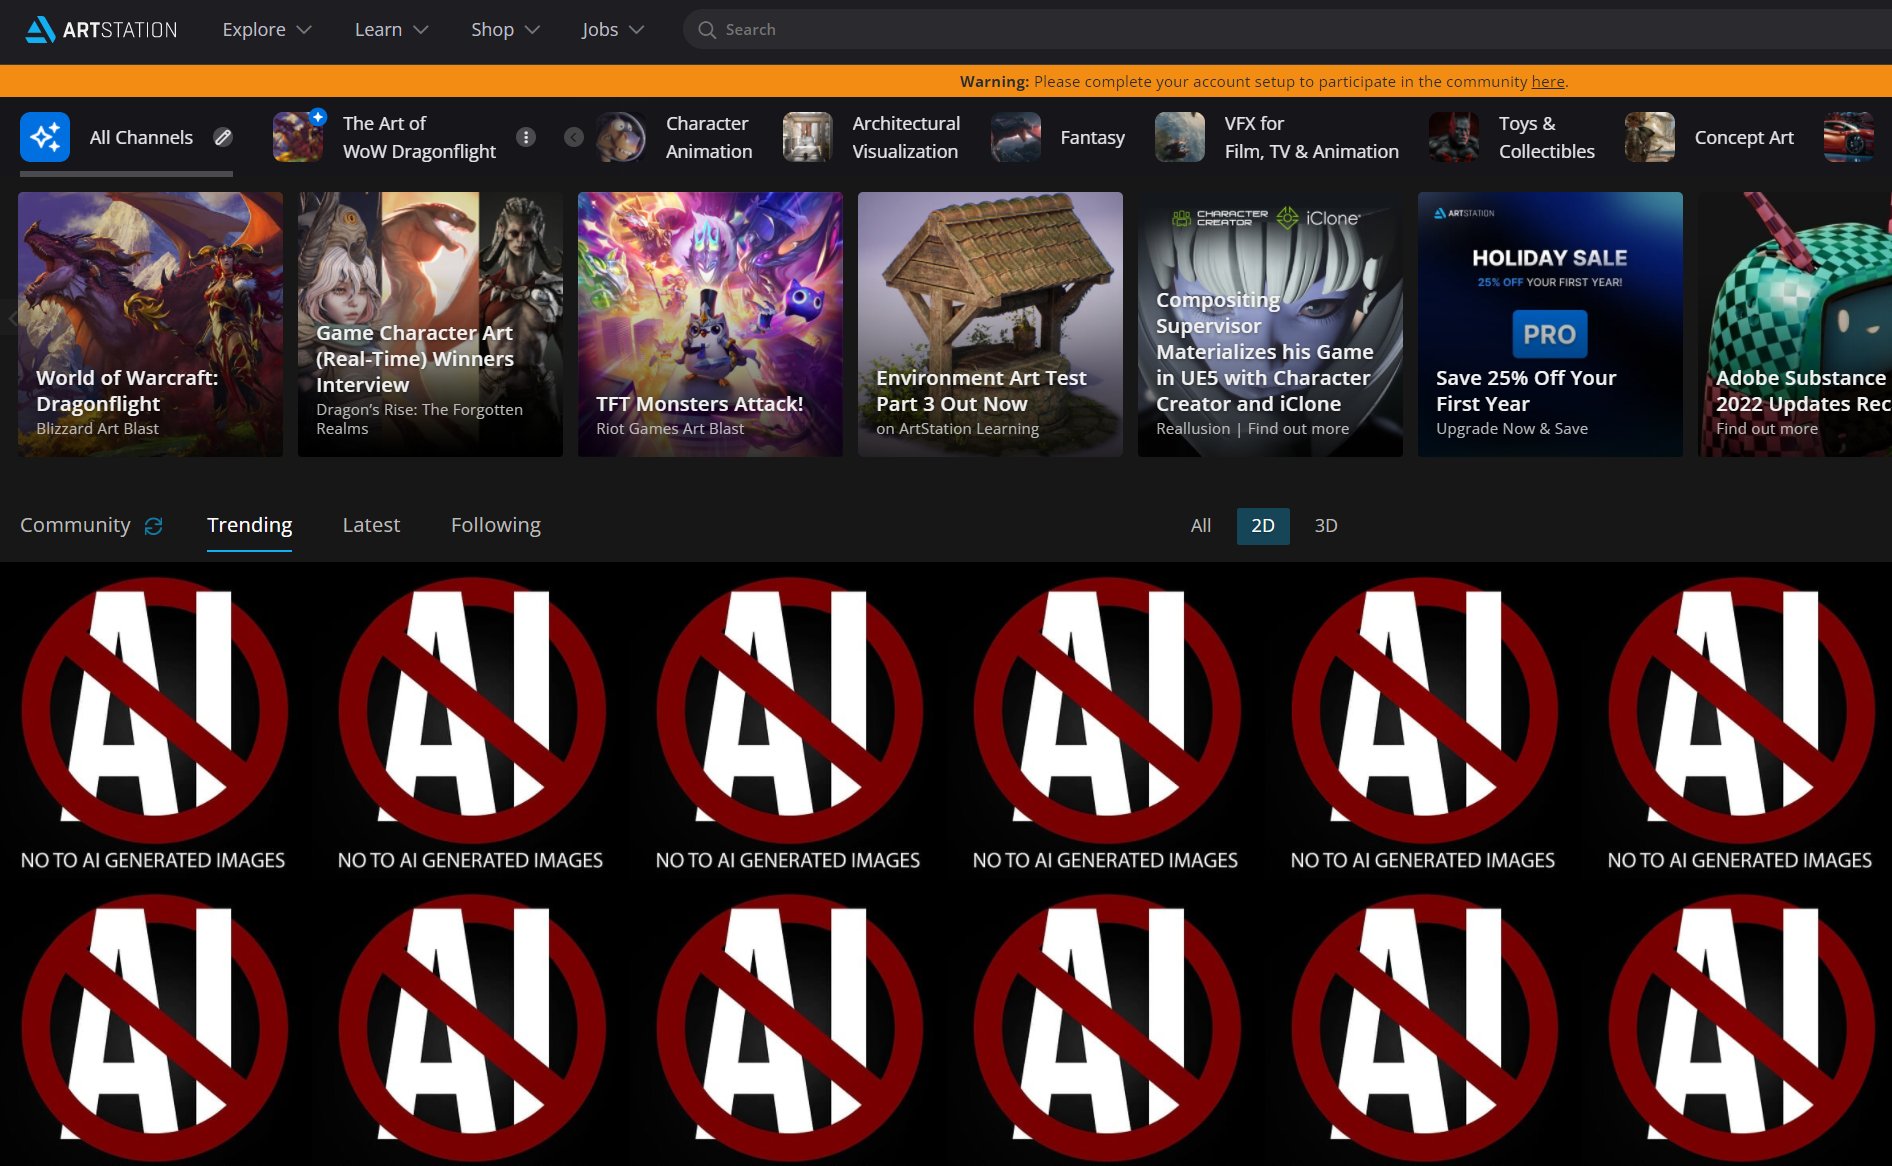The height and width of the screenshot is (1166, 1892).
Task: Click the ArtStation logo icon
Action: click(40, 30)
